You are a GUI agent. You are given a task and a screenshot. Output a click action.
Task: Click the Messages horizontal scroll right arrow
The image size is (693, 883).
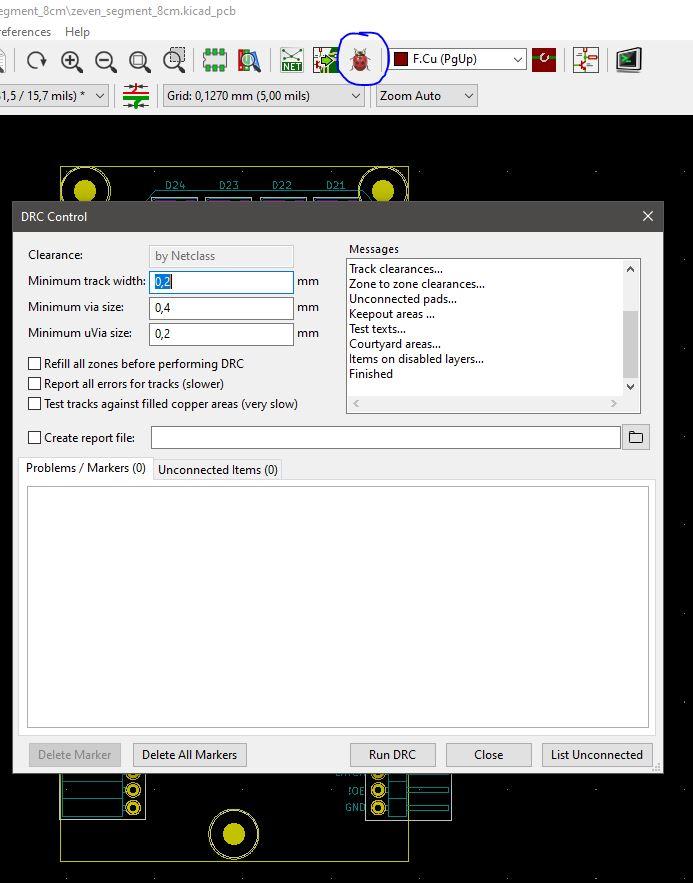614,403
